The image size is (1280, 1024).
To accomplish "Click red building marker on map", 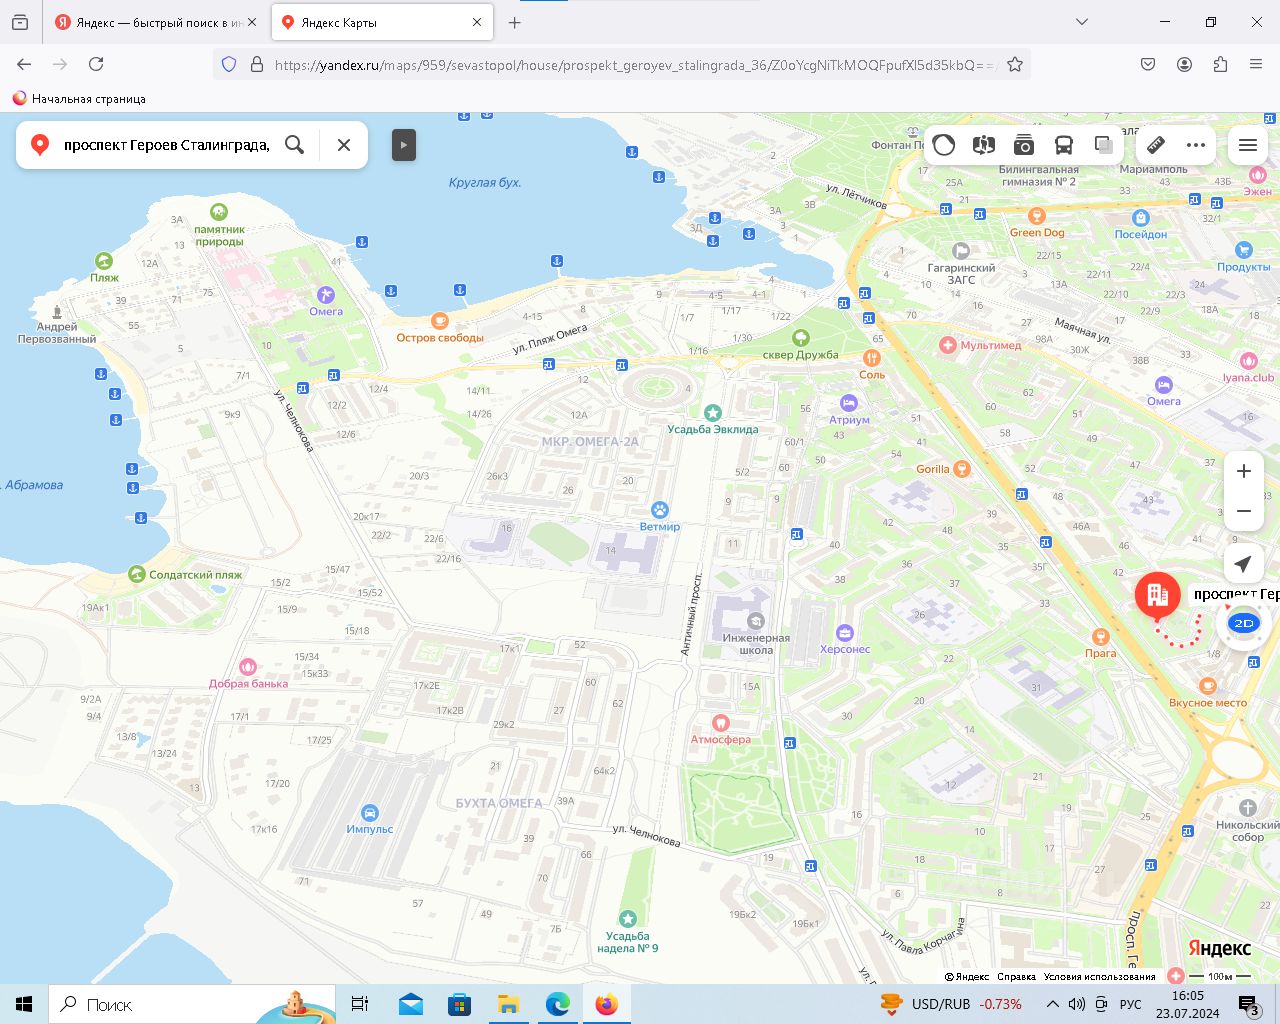I will [x=1158, y=597].
